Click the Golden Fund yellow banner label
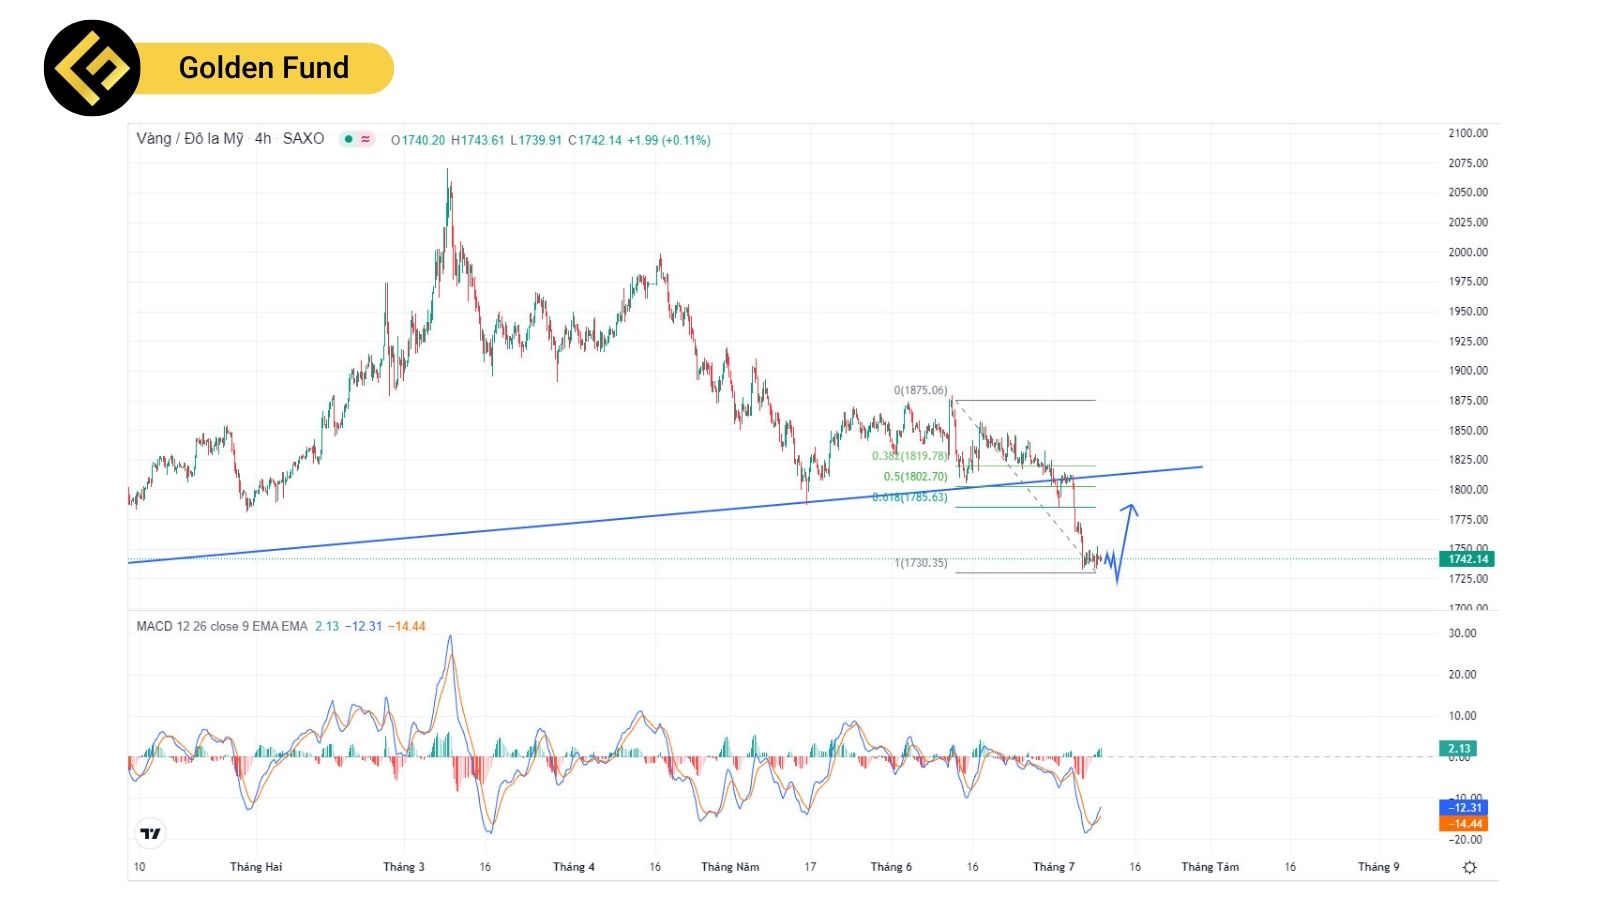 click(x=264, y=68)
